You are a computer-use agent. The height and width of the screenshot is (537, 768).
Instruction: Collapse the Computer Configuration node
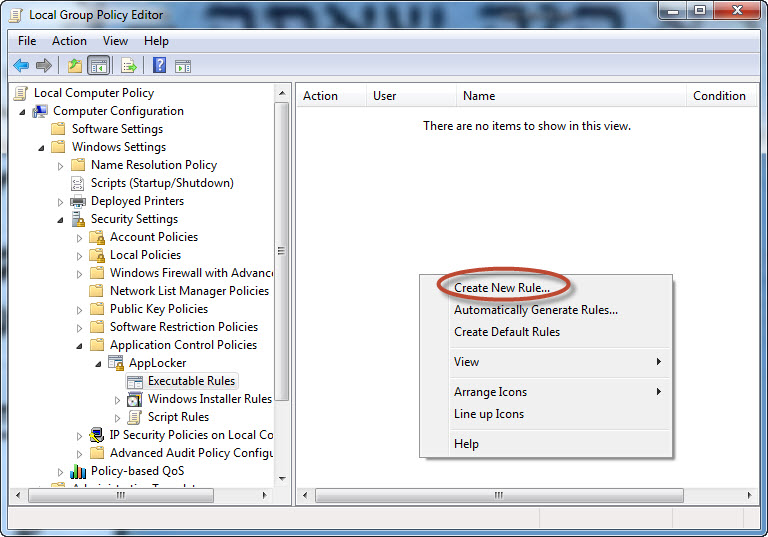coord(22,112)
